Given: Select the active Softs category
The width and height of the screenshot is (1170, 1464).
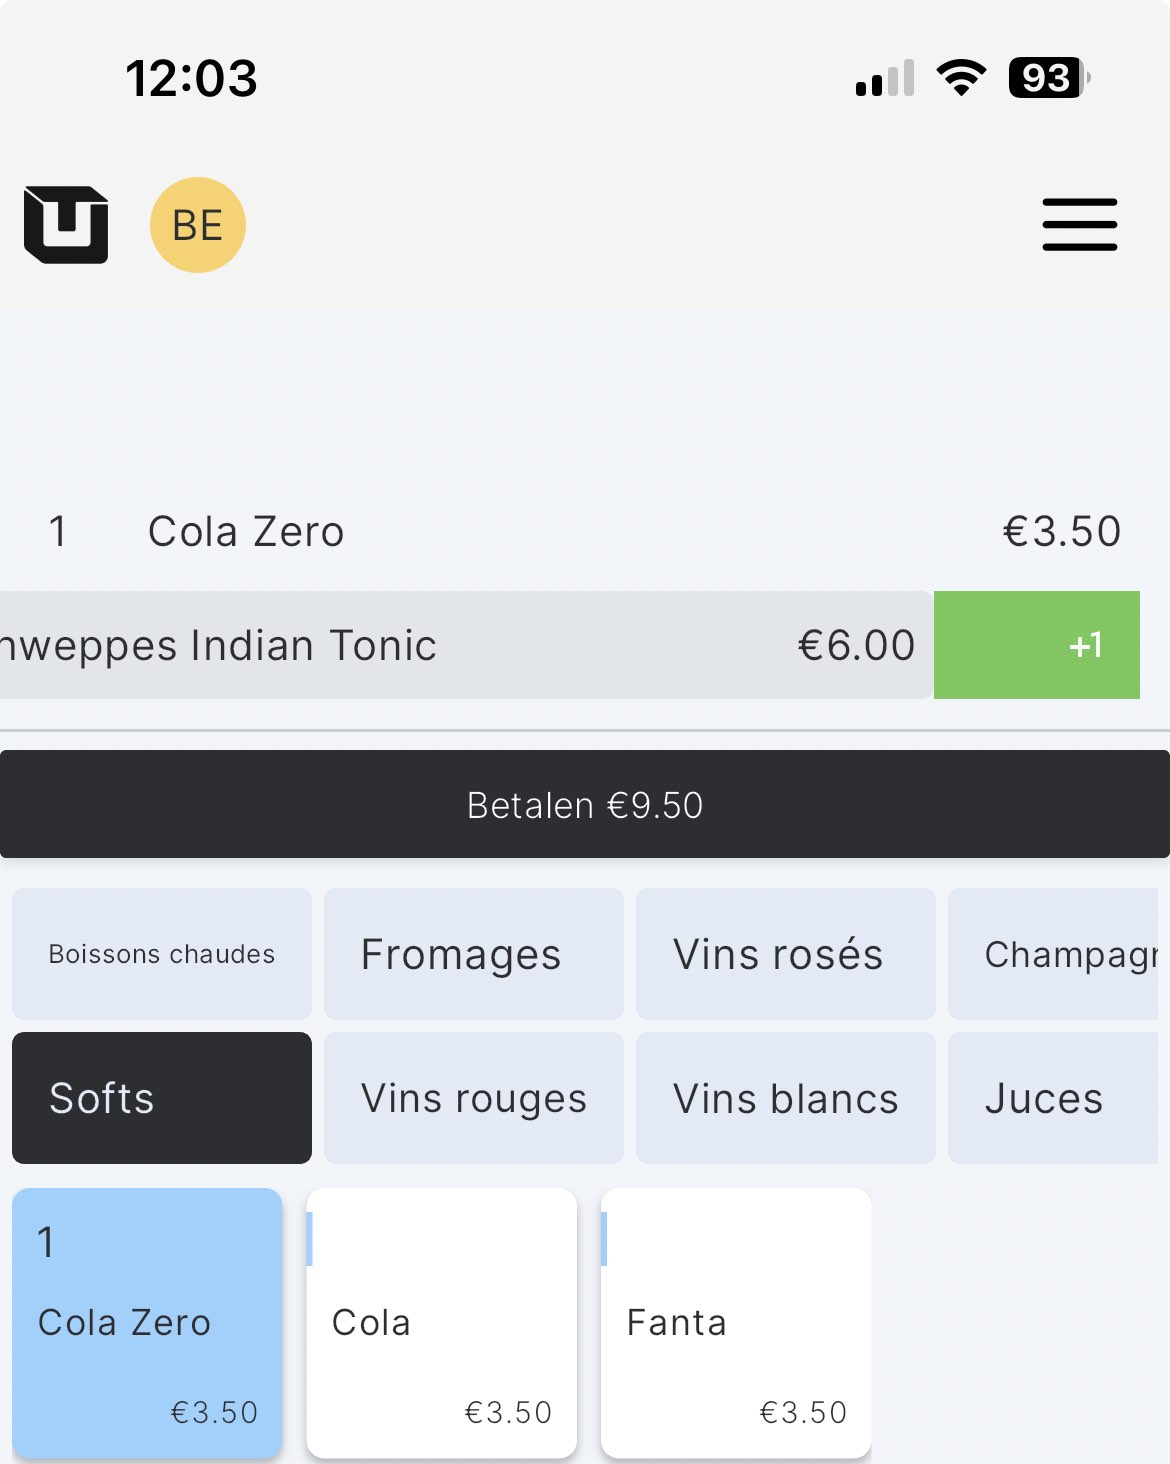Looking at the screenshot, I should [162, 1098].
